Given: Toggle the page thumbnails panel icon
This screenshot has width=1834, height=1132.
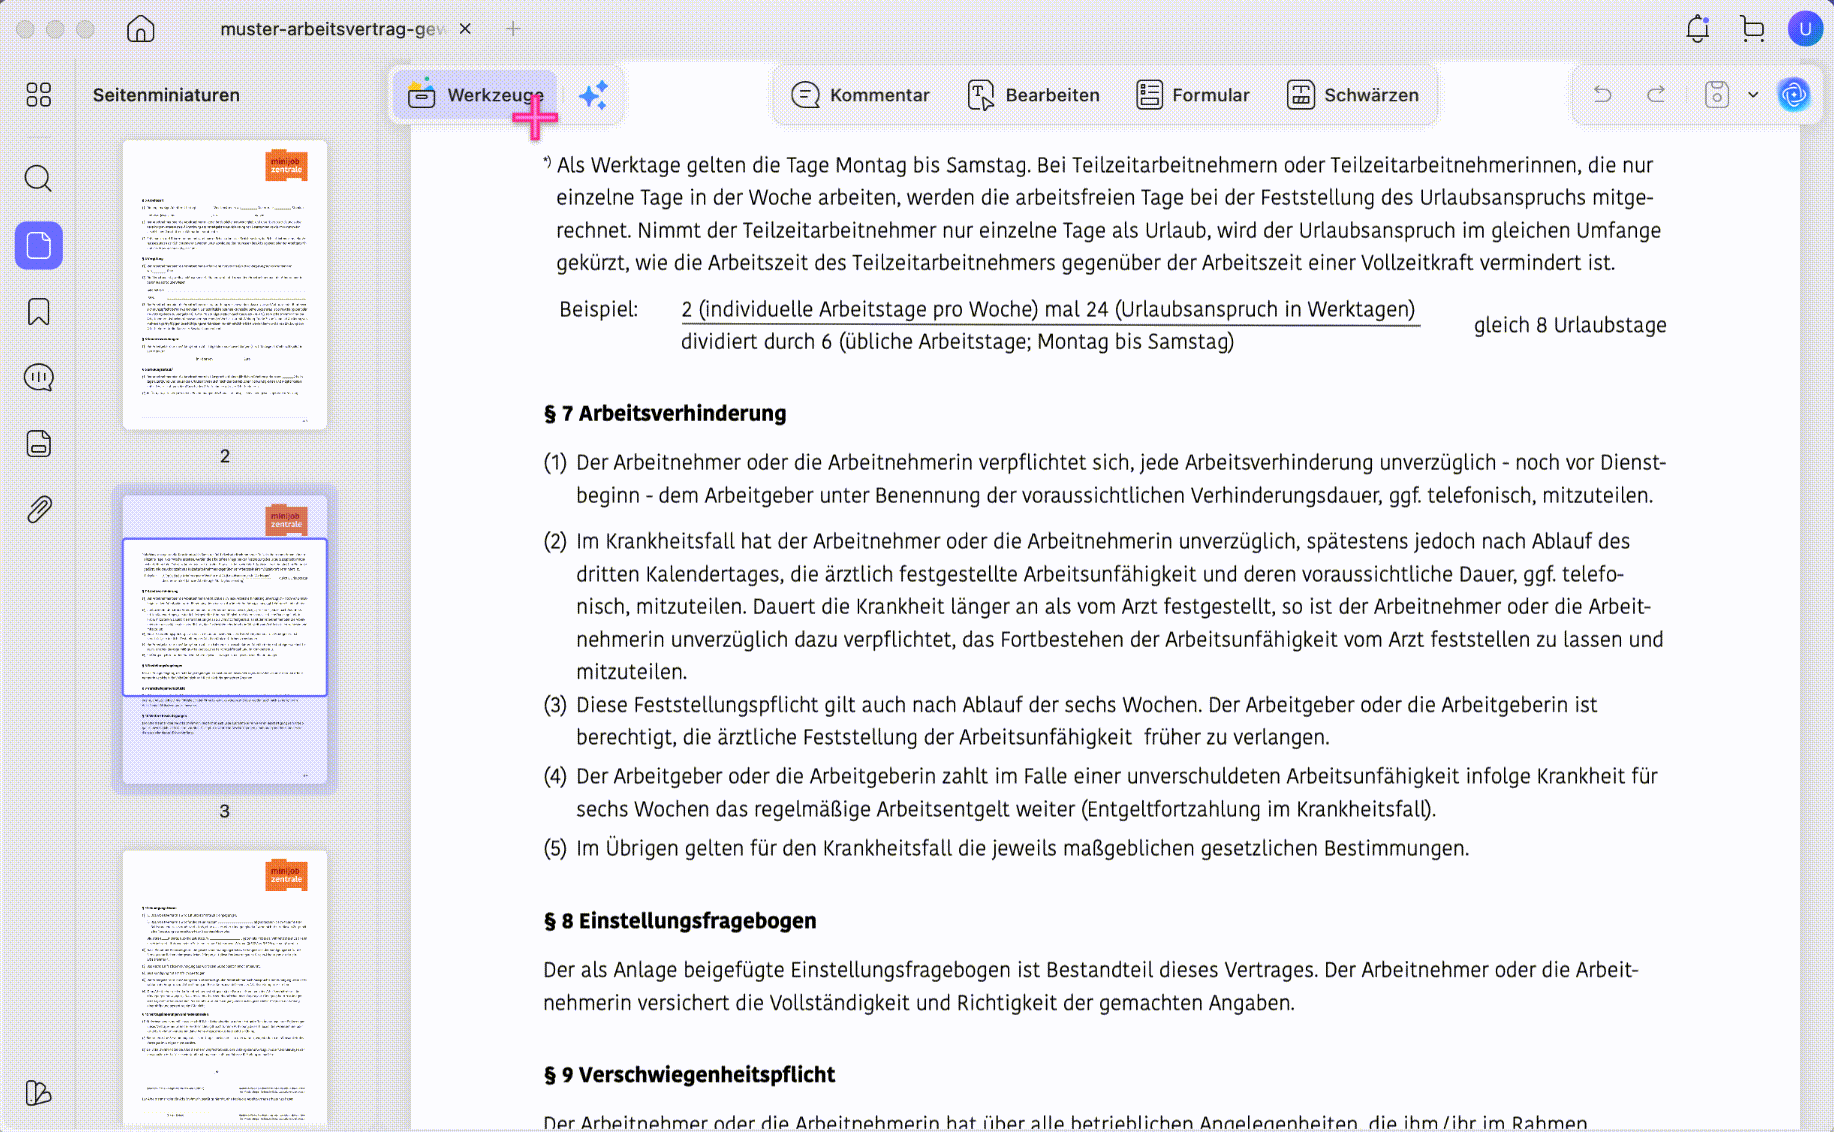Looking at the screenshot, I should click(39, 245).
